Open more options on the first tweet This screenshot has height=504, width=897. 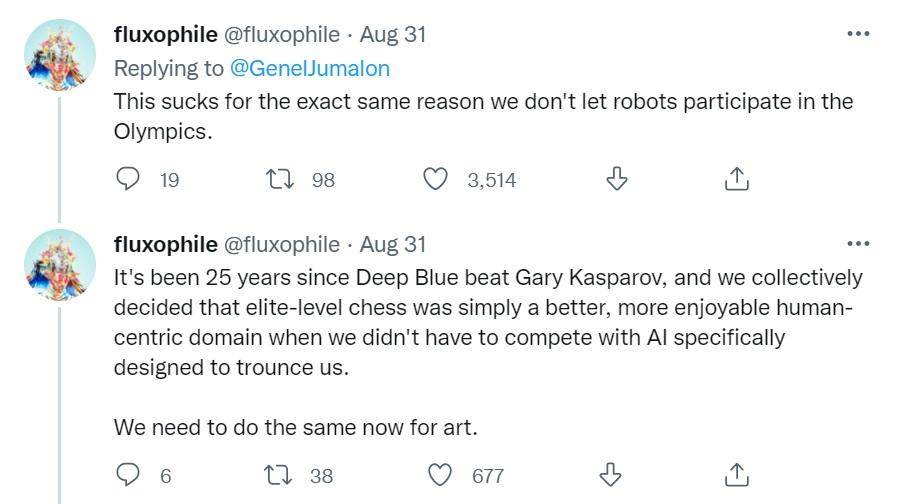click(858, 34)
